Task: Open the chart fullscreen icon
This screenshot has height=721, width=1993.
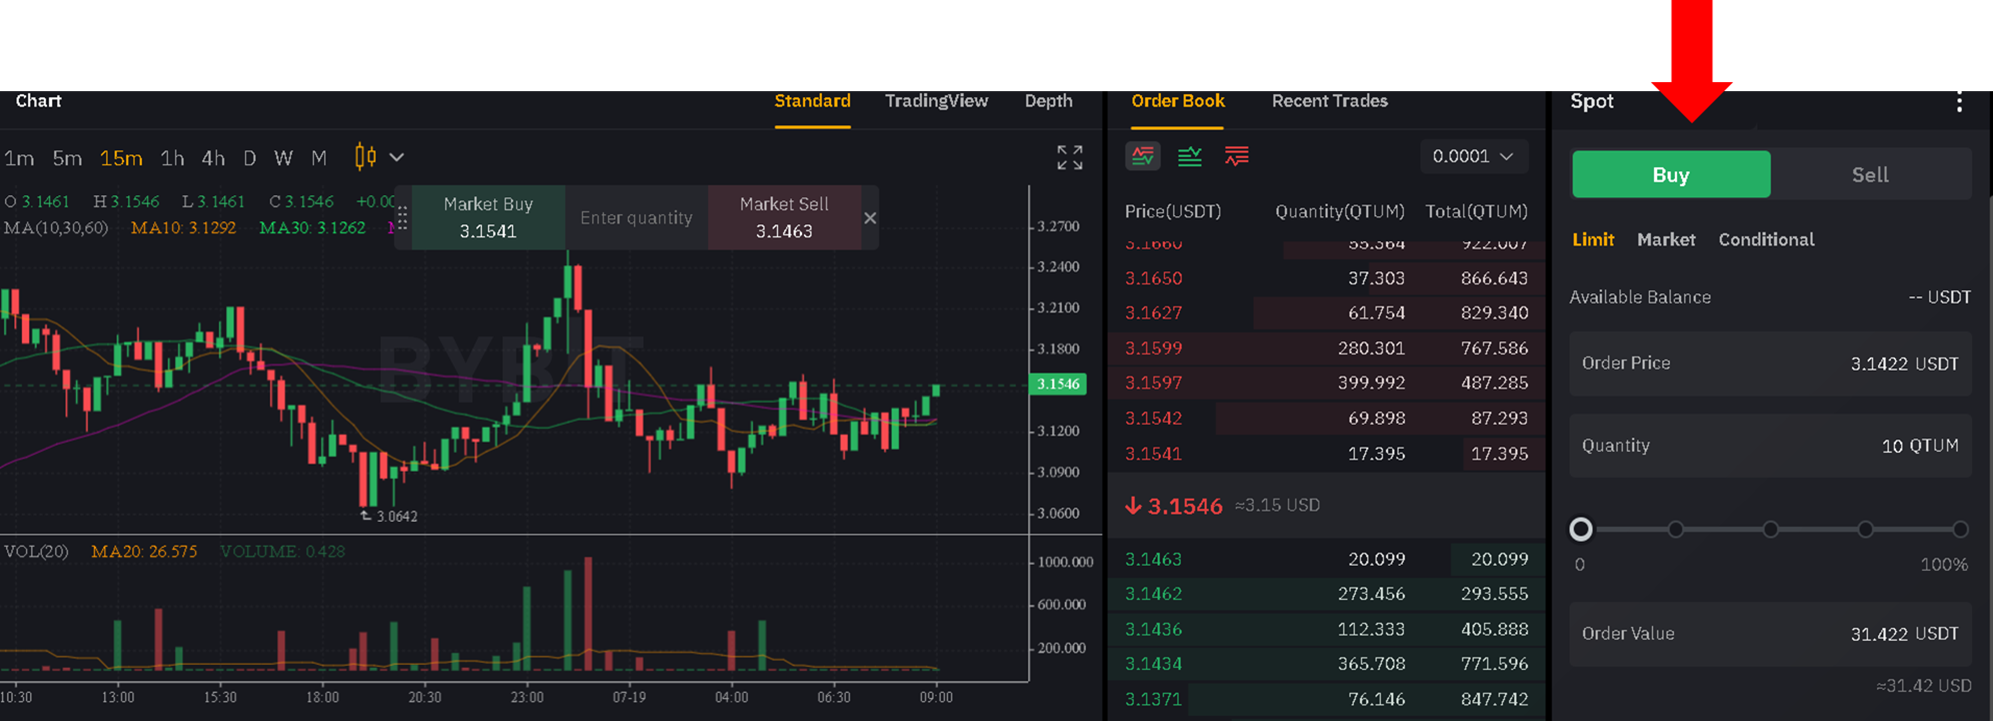Action: tap(1070, 157)
